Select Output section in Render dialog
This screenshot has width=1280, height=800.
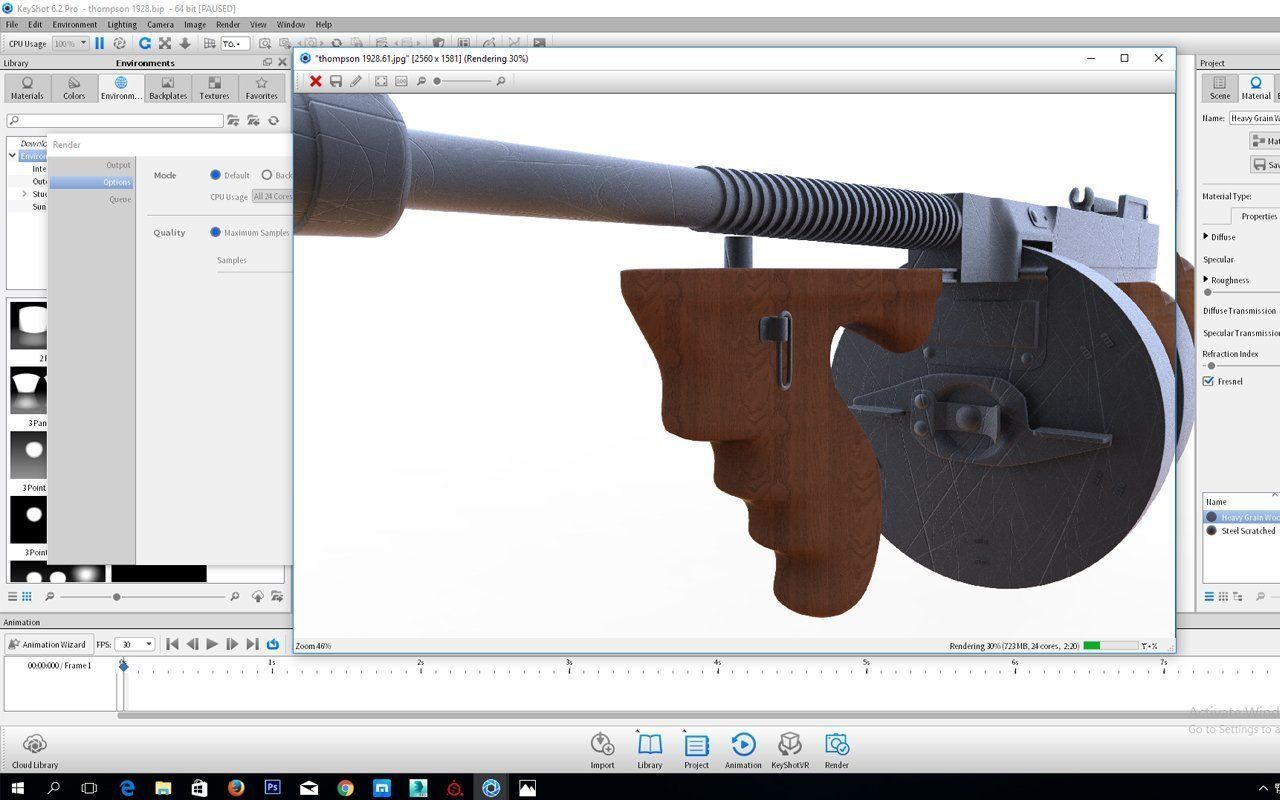coord(119,165)
